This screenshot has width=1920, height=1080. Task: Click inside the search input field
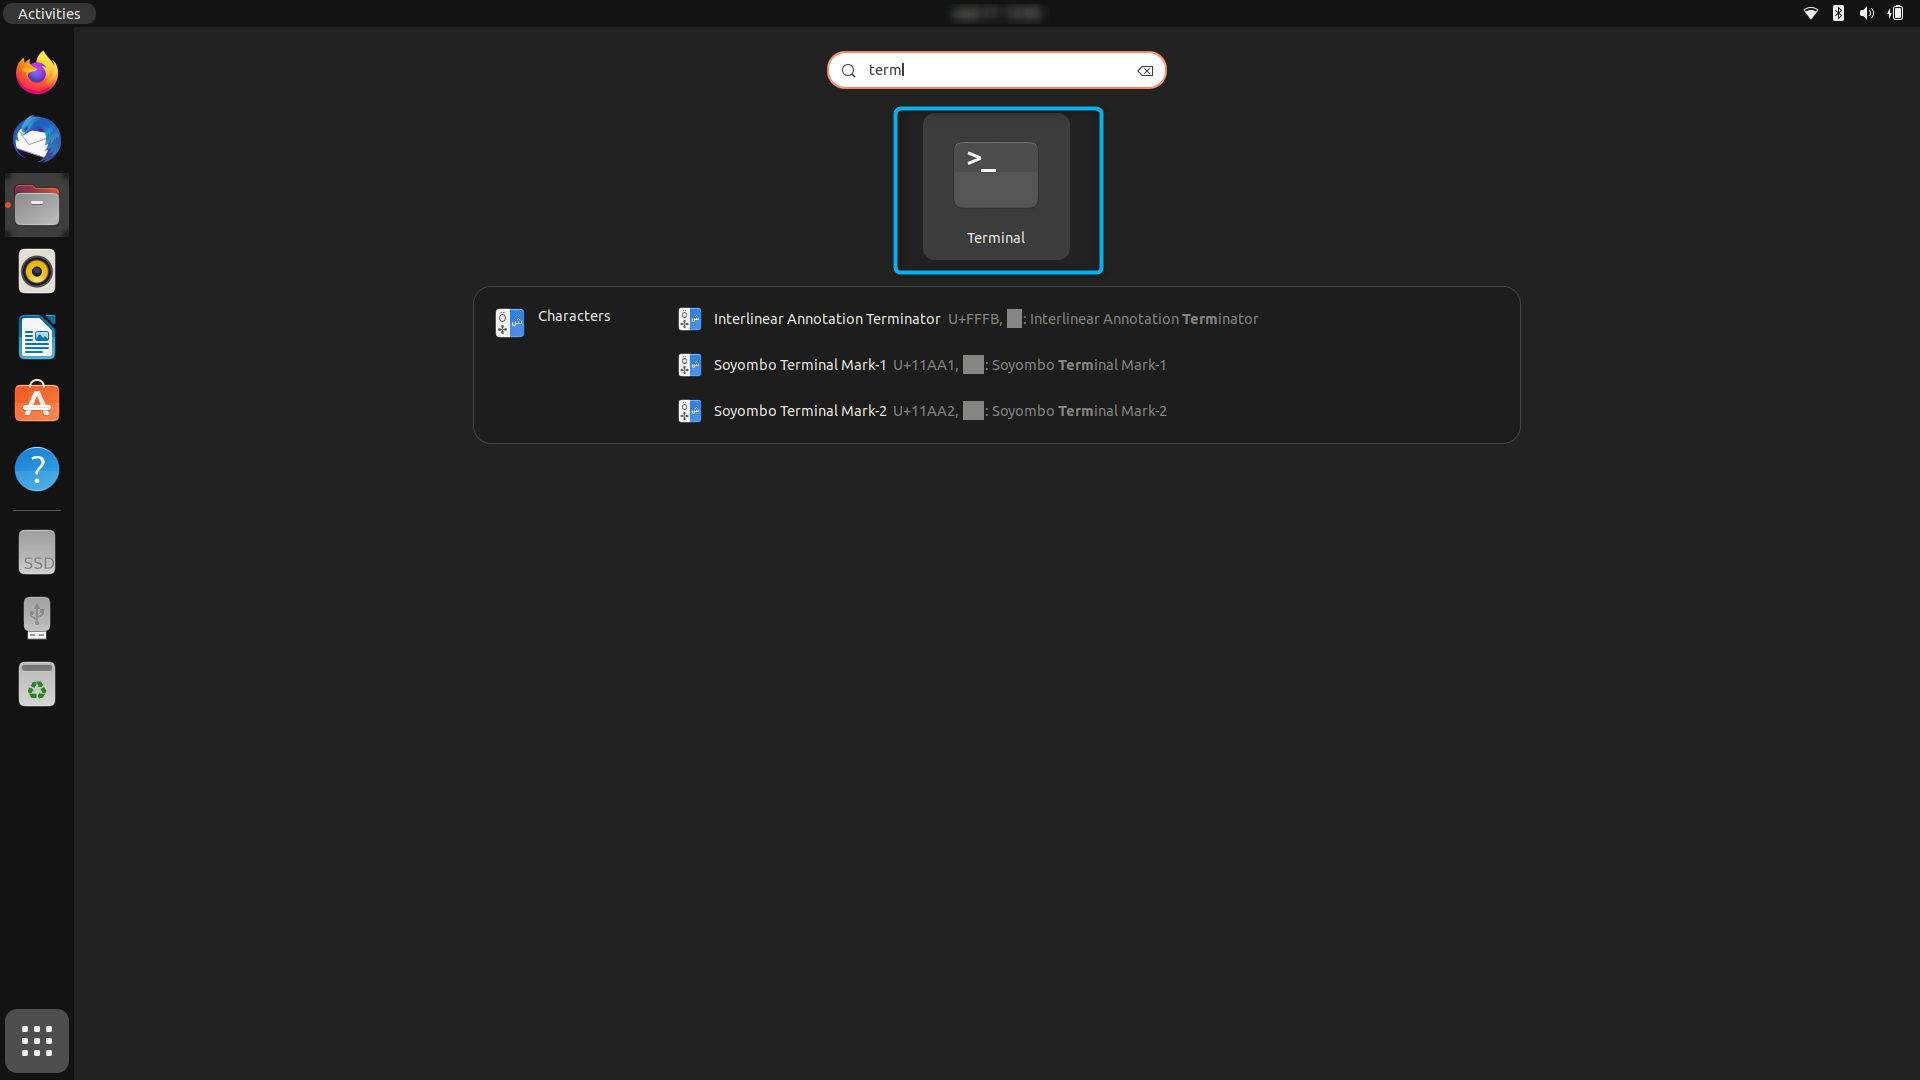tap(995, 70)
